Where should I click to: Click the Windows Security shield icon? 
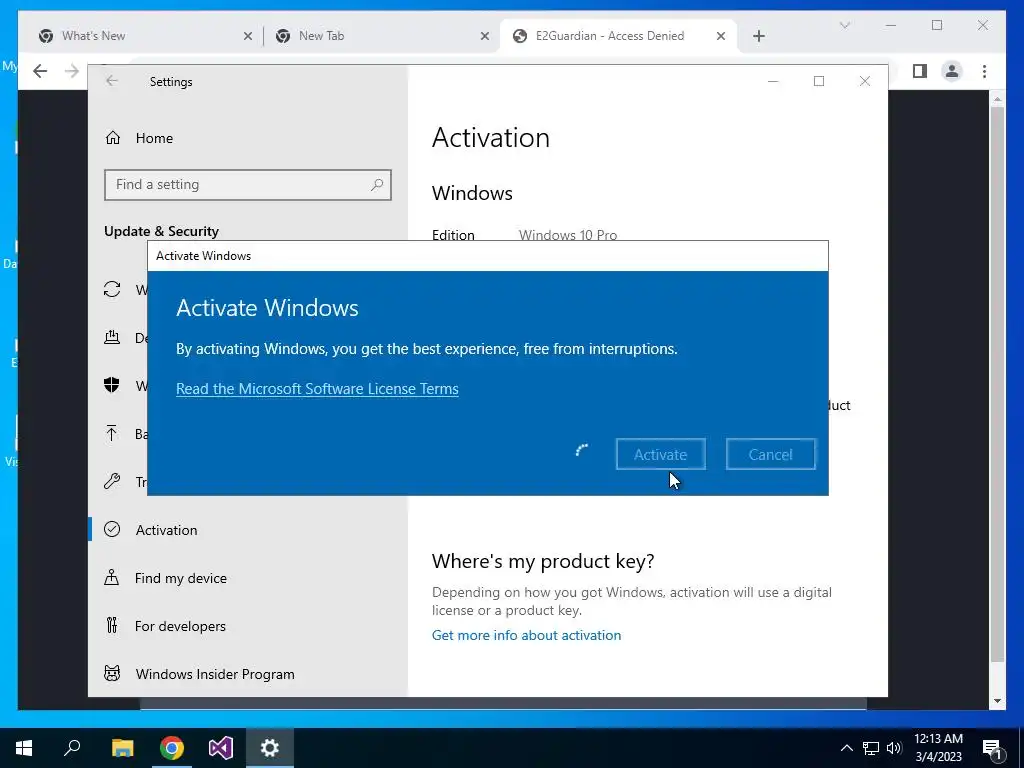pos(112,385)
